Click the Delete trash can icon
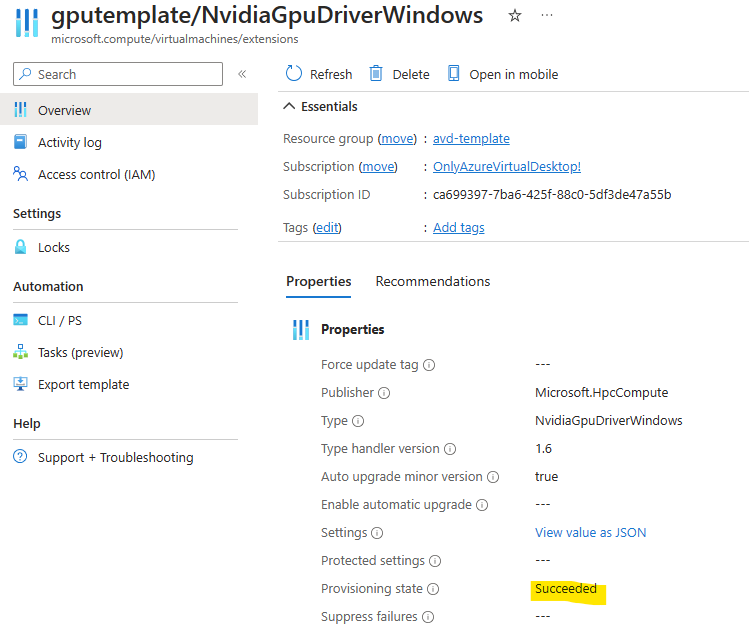The width and height of the screenshot is (749, 630). [376, 74]
